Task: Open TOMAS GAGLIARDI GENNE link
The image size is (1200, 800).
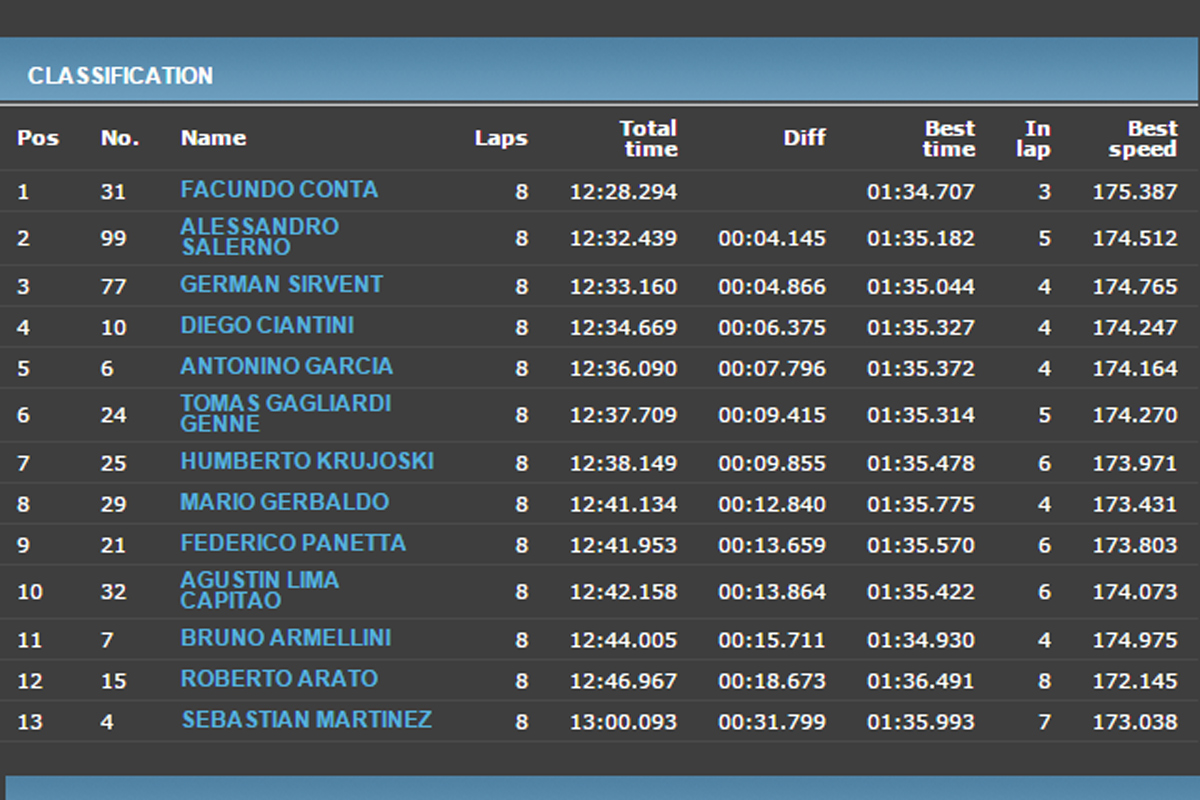Action: (285, 413)
